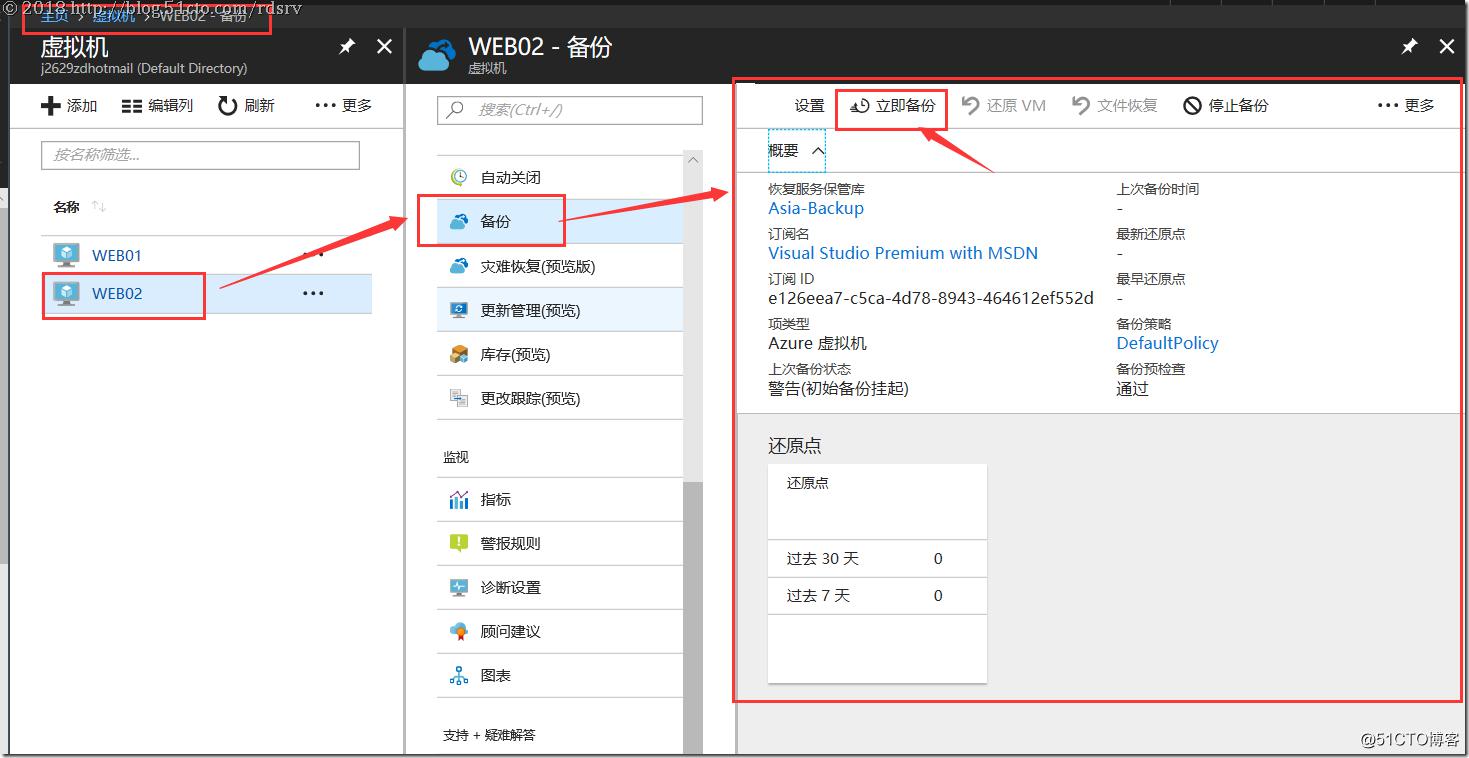Click the 刷新 refresh icon
Screen dimensions: 1469x758
227,106
